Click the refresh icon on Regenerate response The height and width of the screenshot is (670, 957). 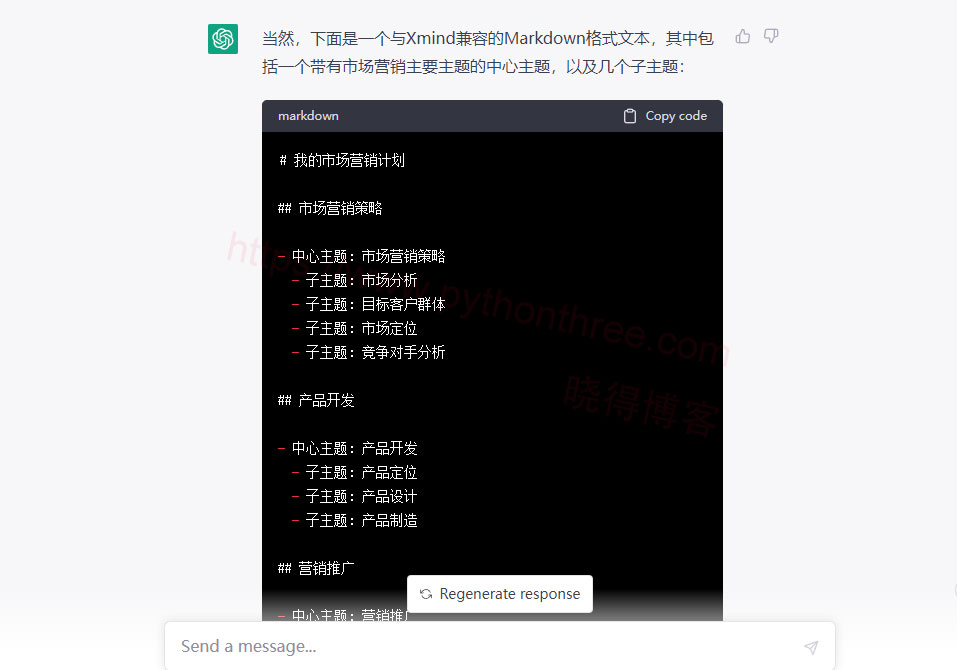426,594
